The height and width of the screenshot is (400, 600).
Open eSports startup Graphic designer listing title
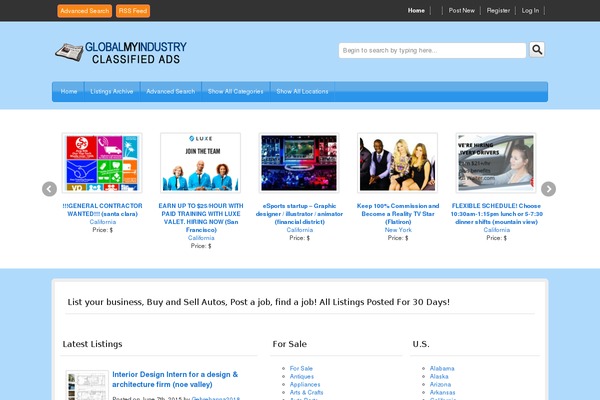click(299, 214)
